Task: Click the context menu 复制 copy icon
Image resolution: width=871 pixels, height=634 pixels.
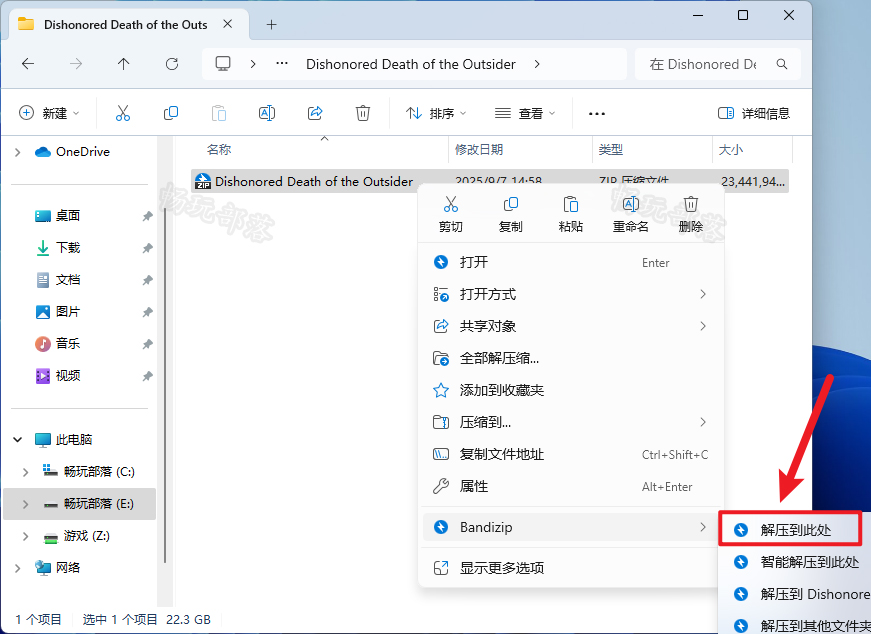Action: point(510,204)
